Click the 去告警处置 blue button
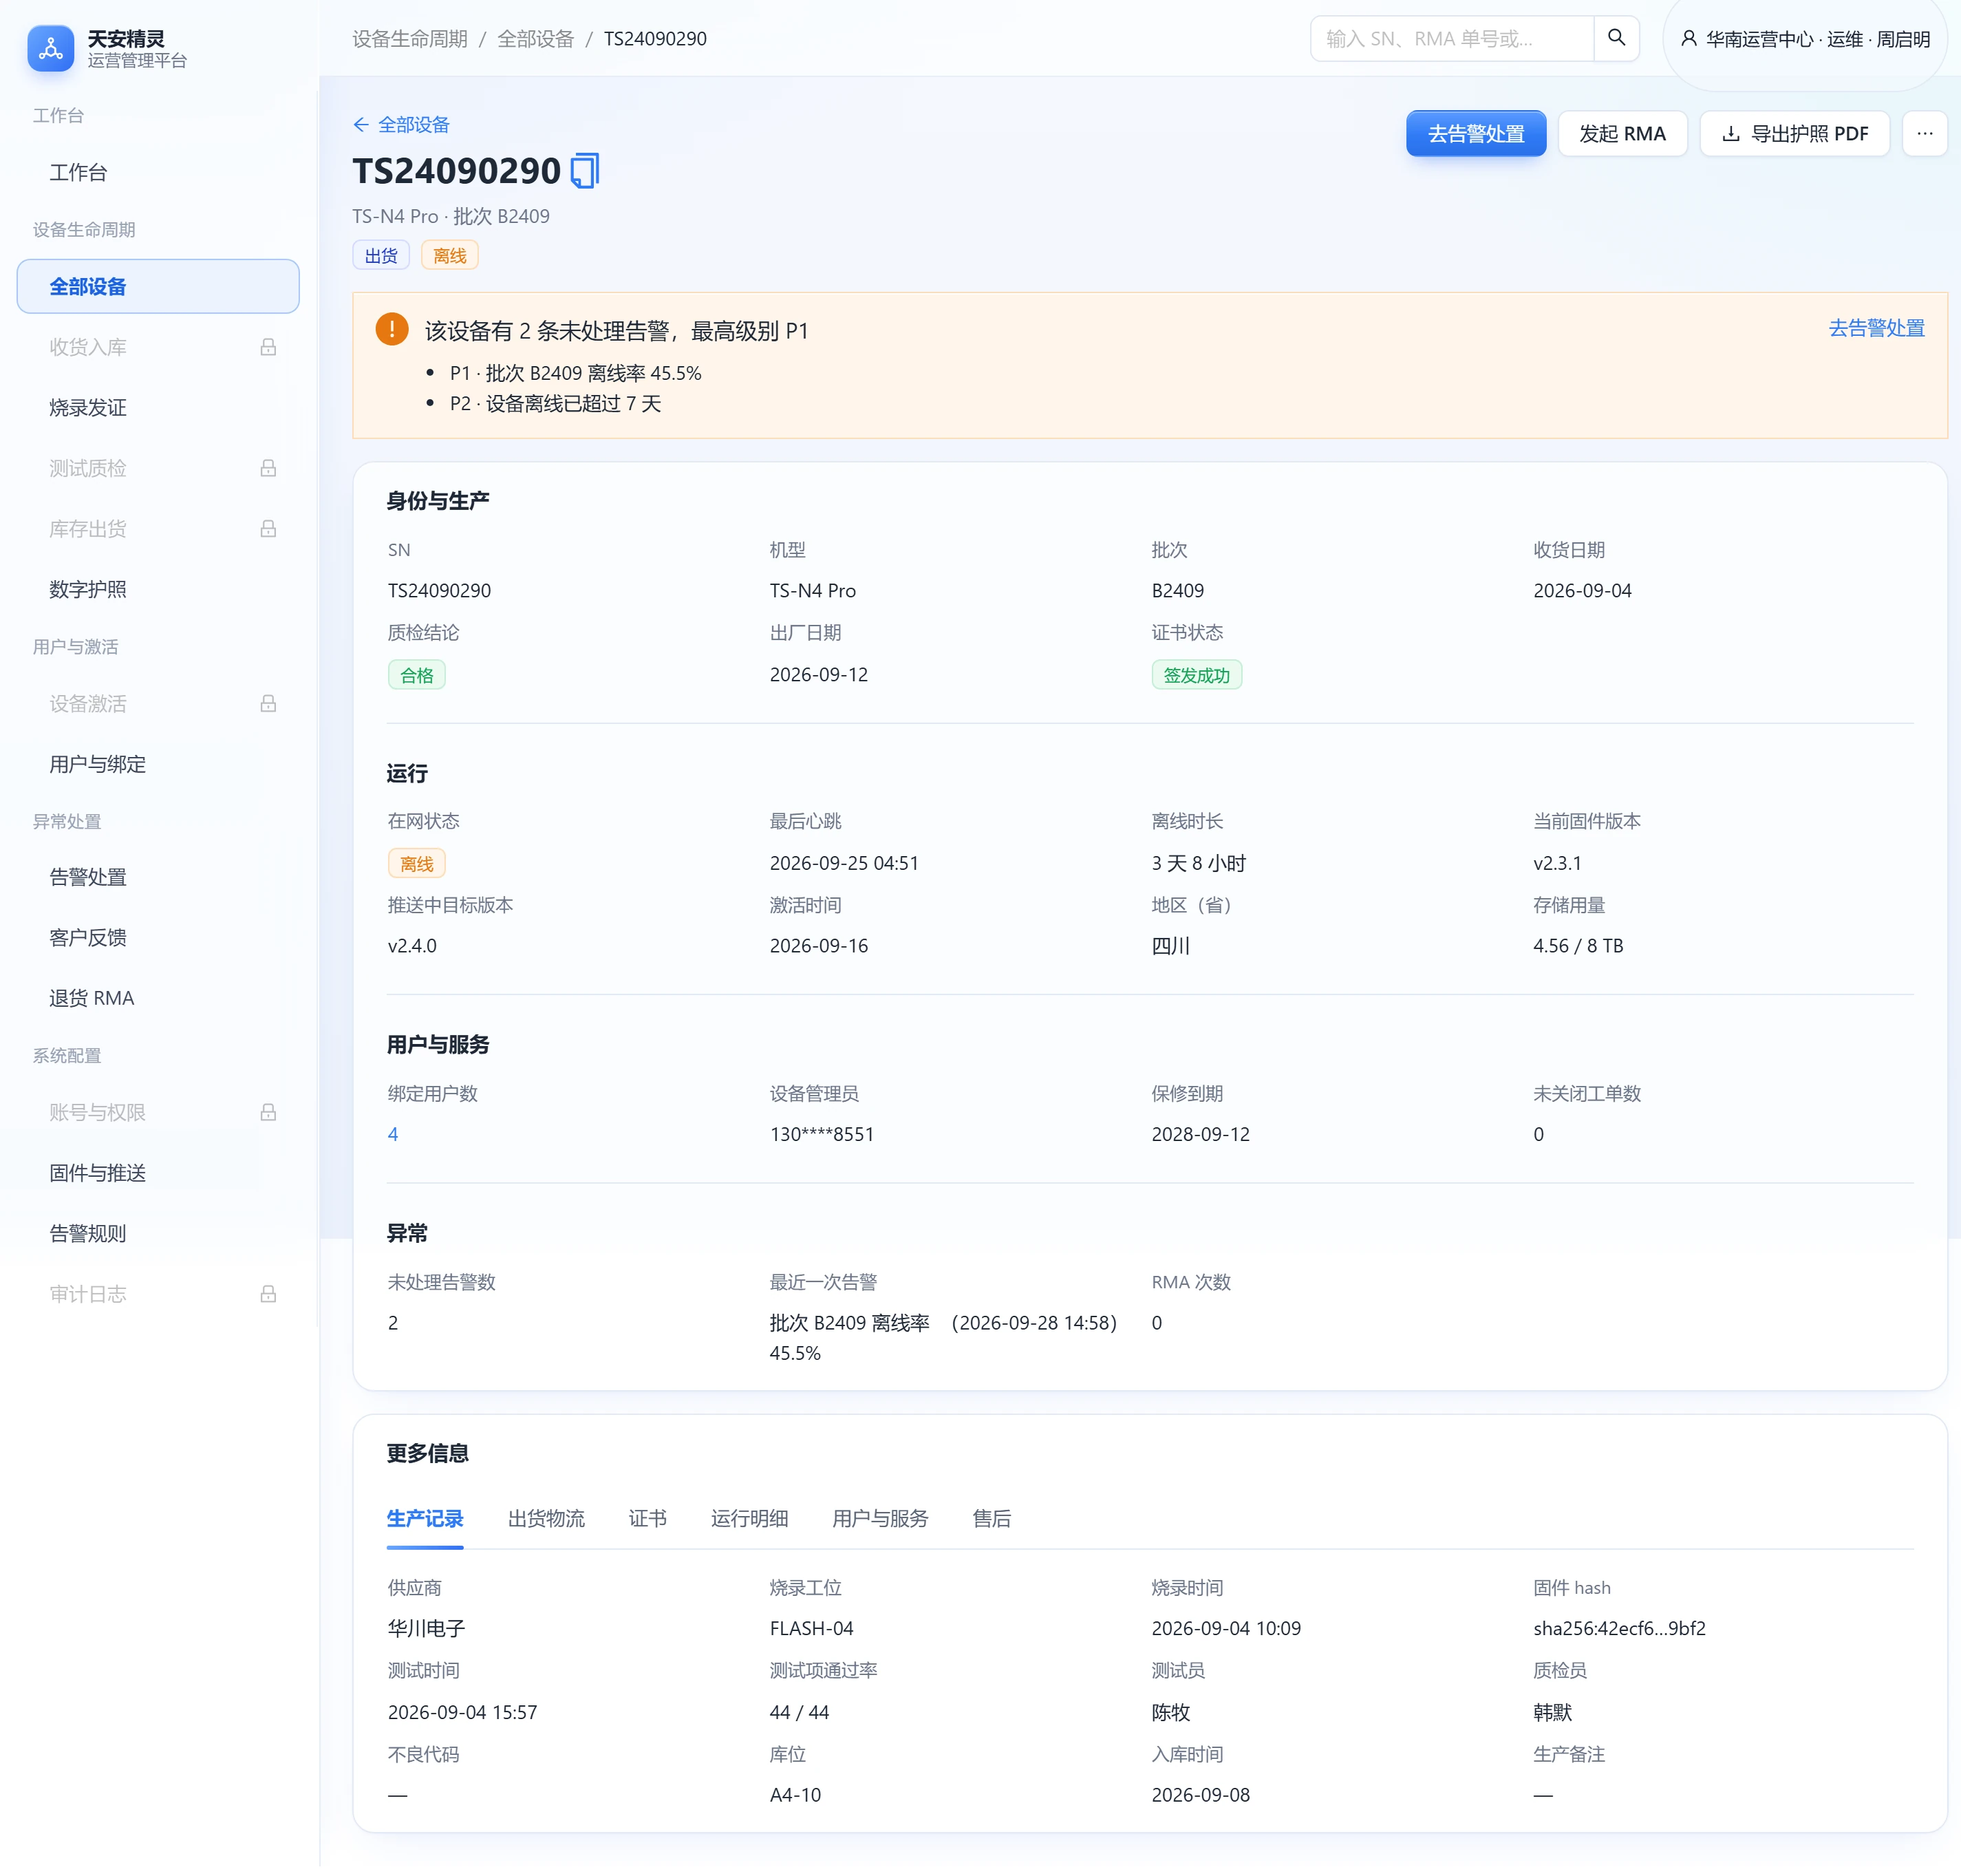1961x1876 pixels. (x=1475, y=133)
